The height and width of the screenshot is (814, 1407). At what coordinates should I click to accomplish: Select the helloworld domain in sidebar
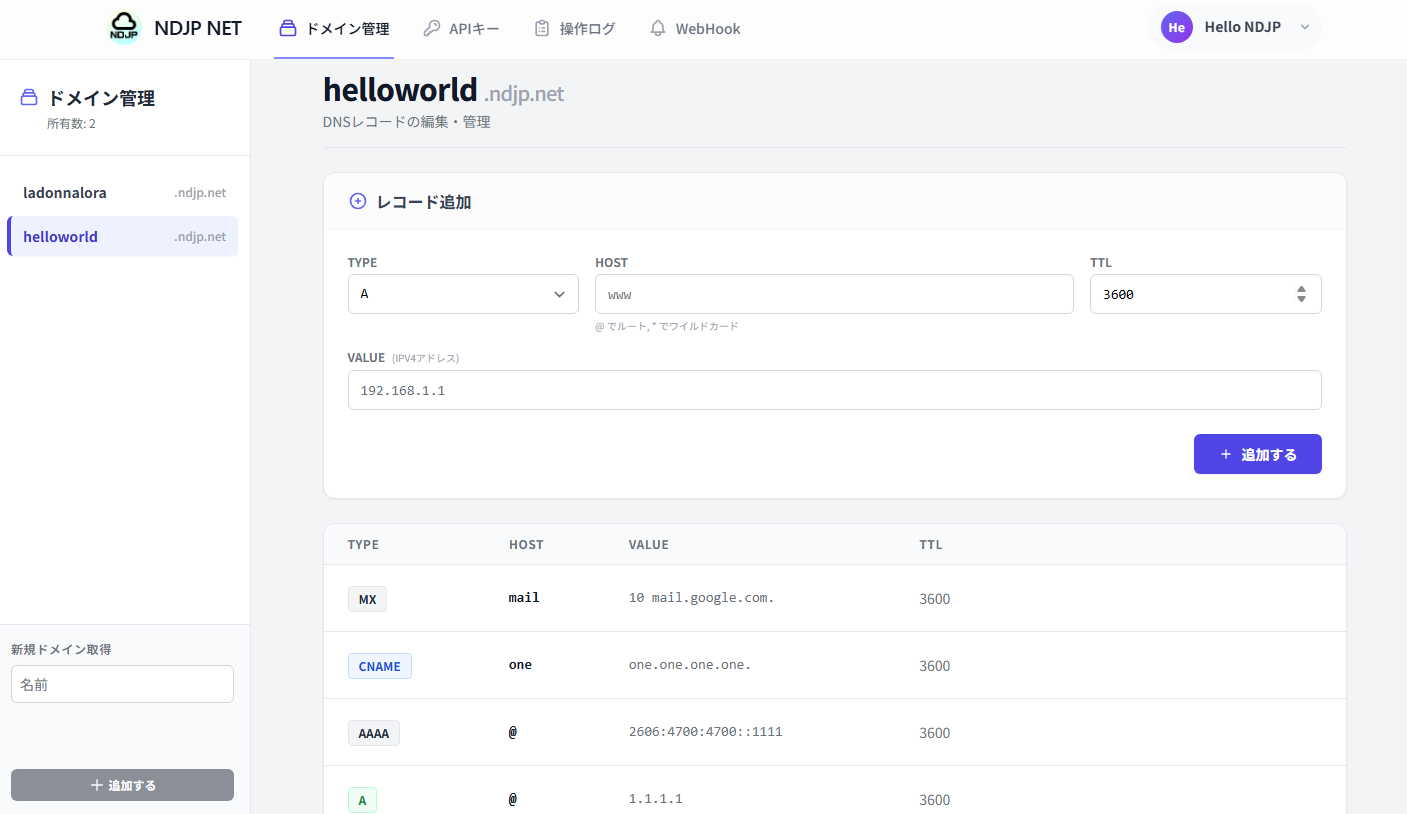tap(122, 236)
